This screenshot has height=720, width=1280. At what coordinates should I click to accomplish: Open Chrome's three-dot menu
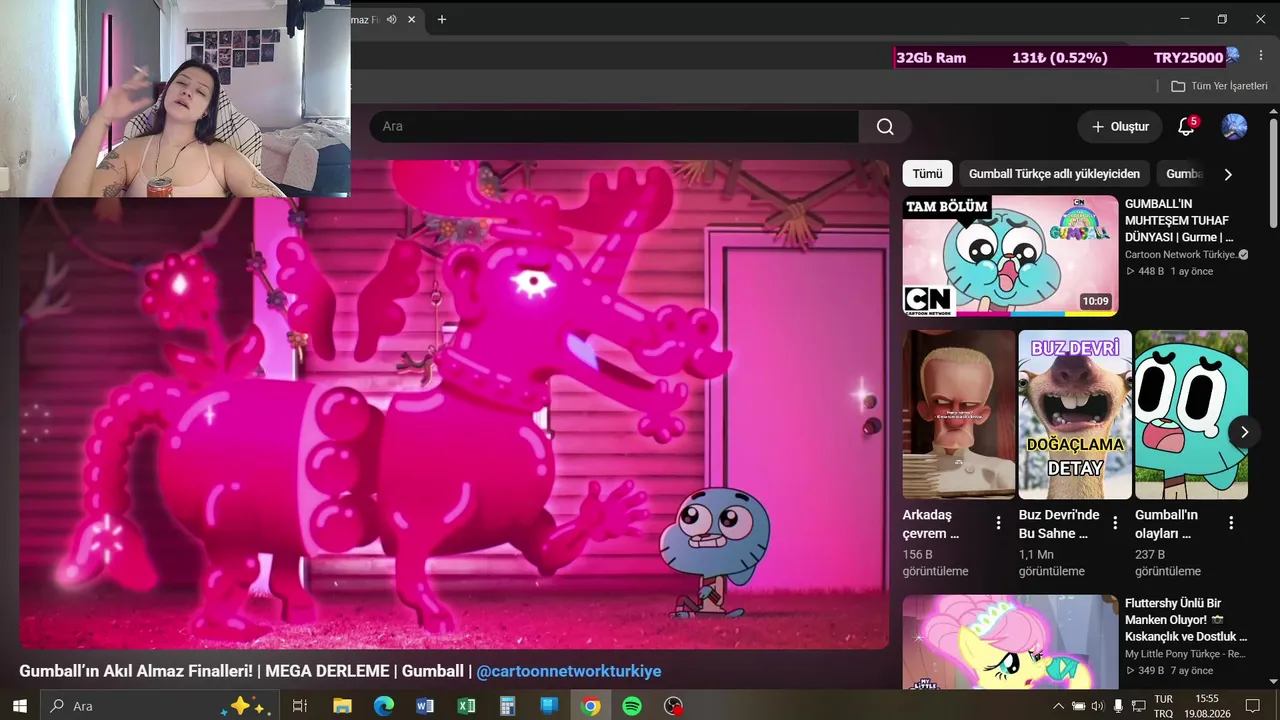tap(1261, 57)
